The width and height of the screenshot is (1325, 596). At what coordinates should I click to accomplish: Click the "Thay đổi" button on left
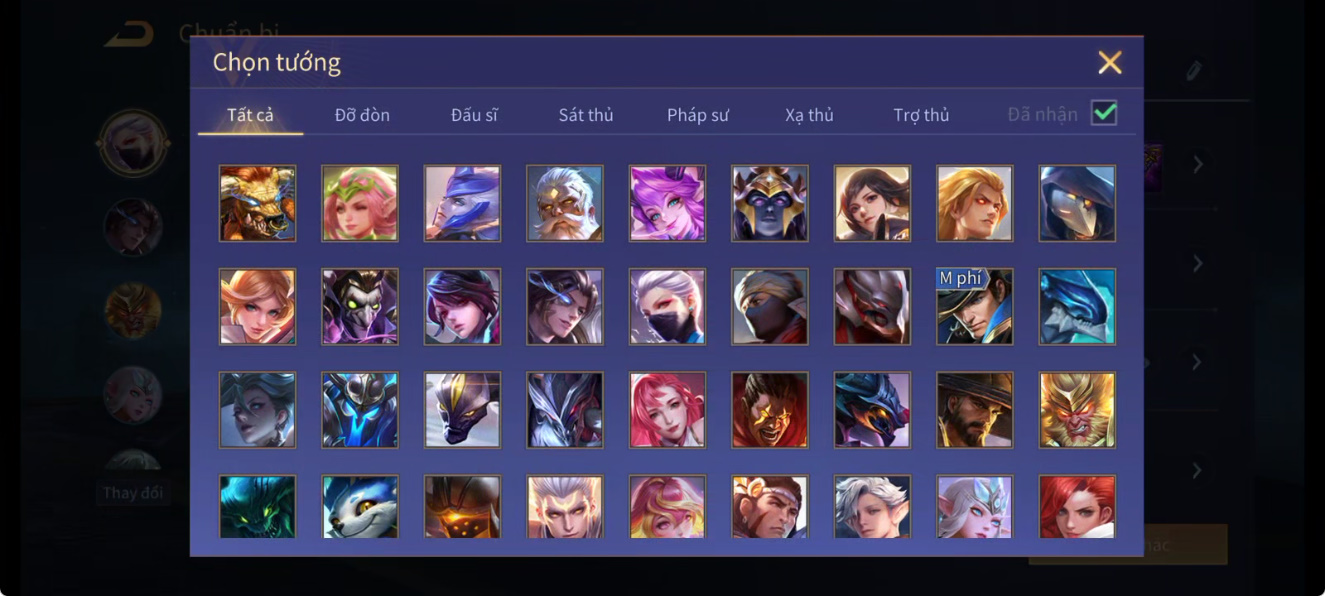[132, 493]
